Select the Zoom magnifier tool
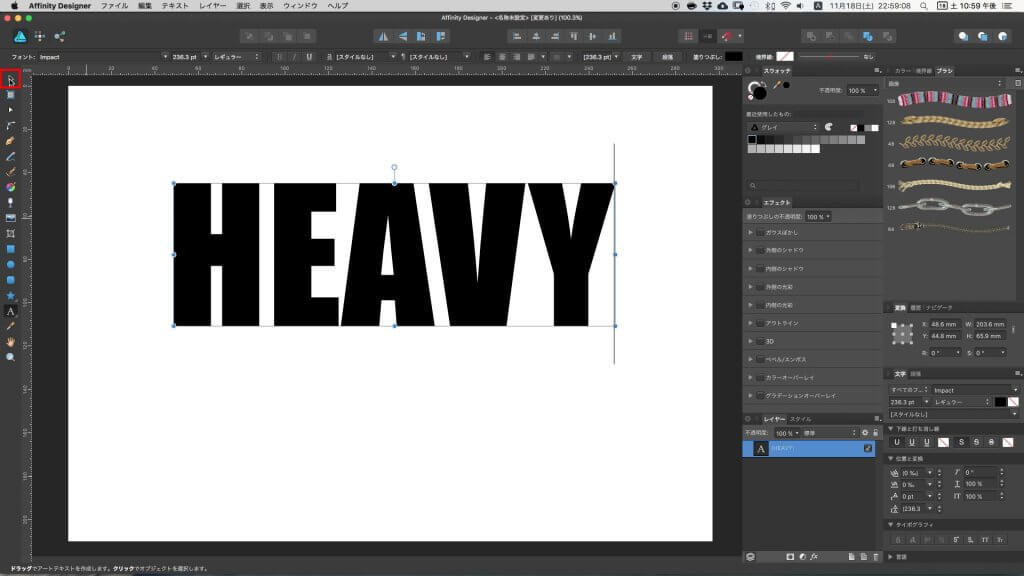The image size is (1024, 576). tap(10, 357)
